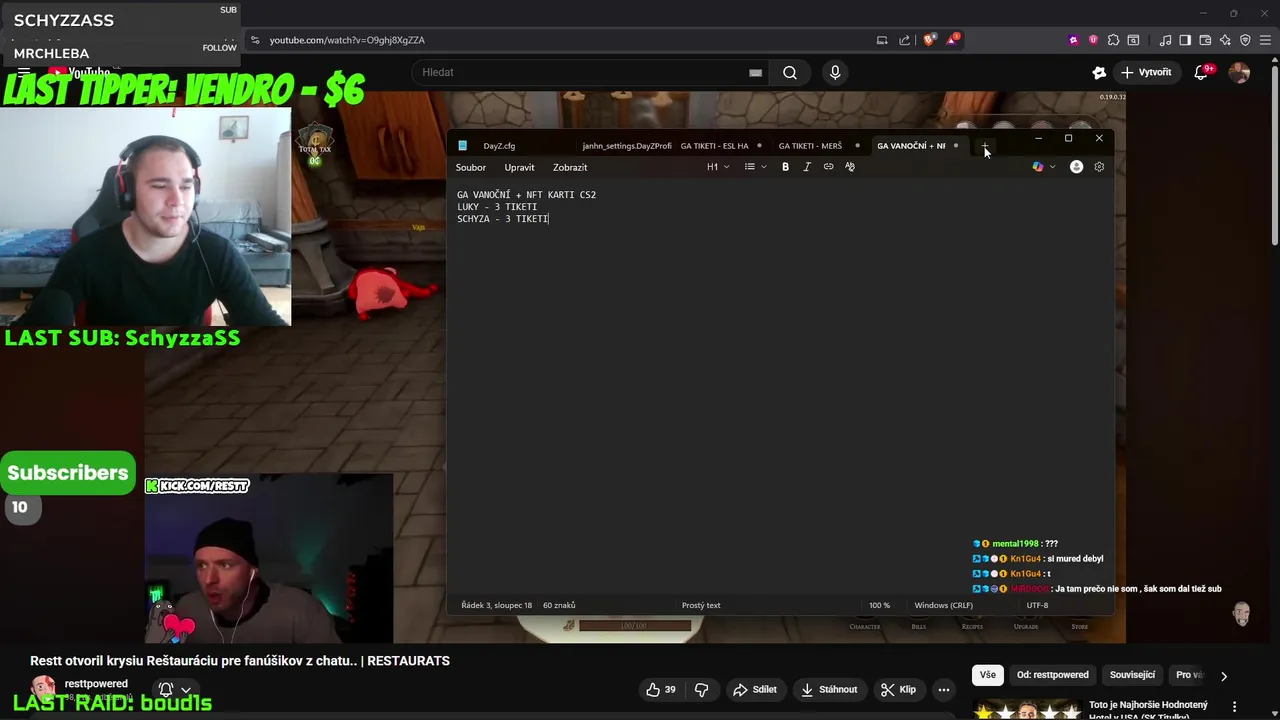
Task: Click the Vytvořit create button
Action: click(1146, 72)
